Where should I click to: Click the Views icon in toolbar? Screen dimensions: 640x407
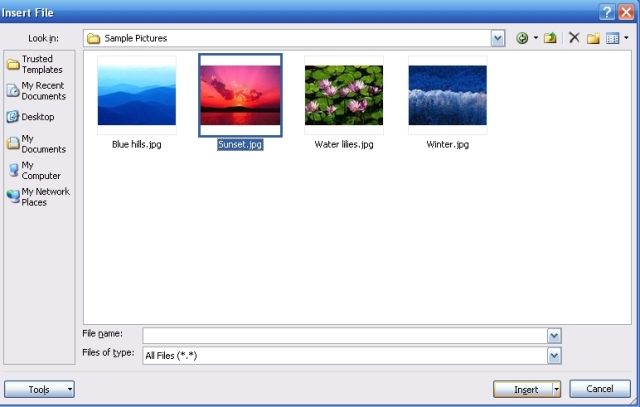point(612,38)
